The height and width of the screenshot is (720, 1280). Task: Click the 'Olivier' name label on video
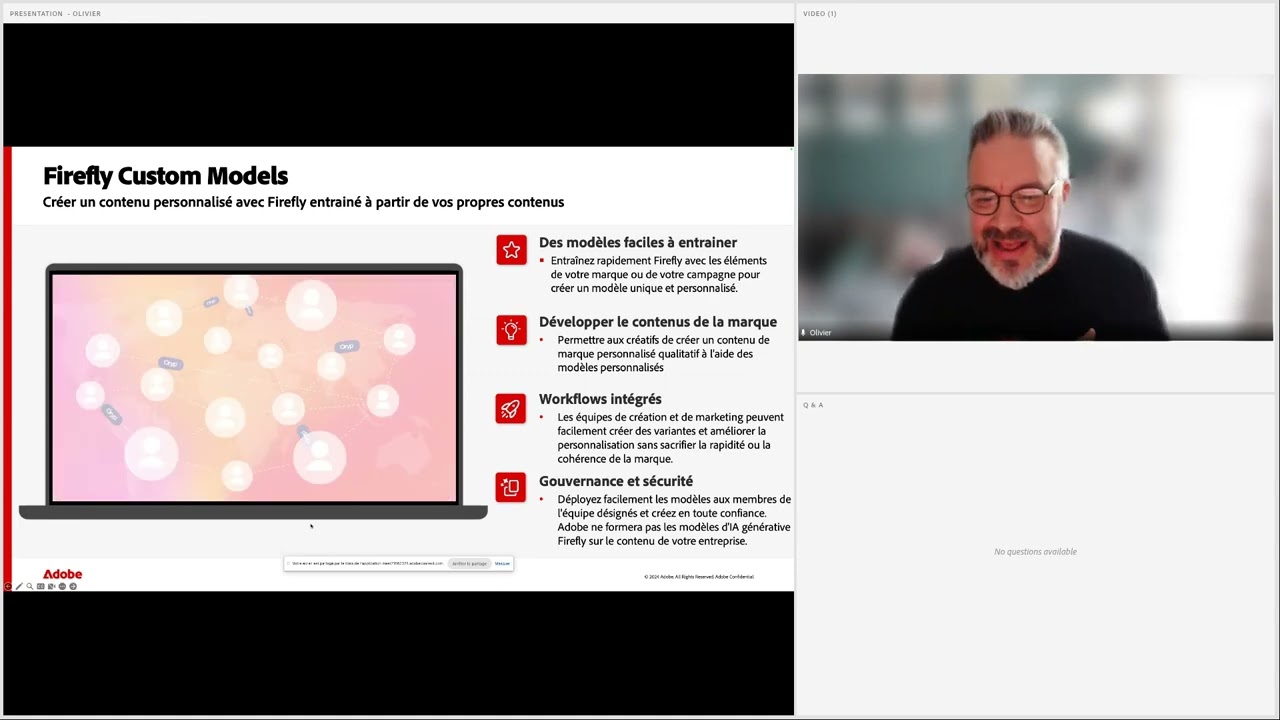(820, 332)
